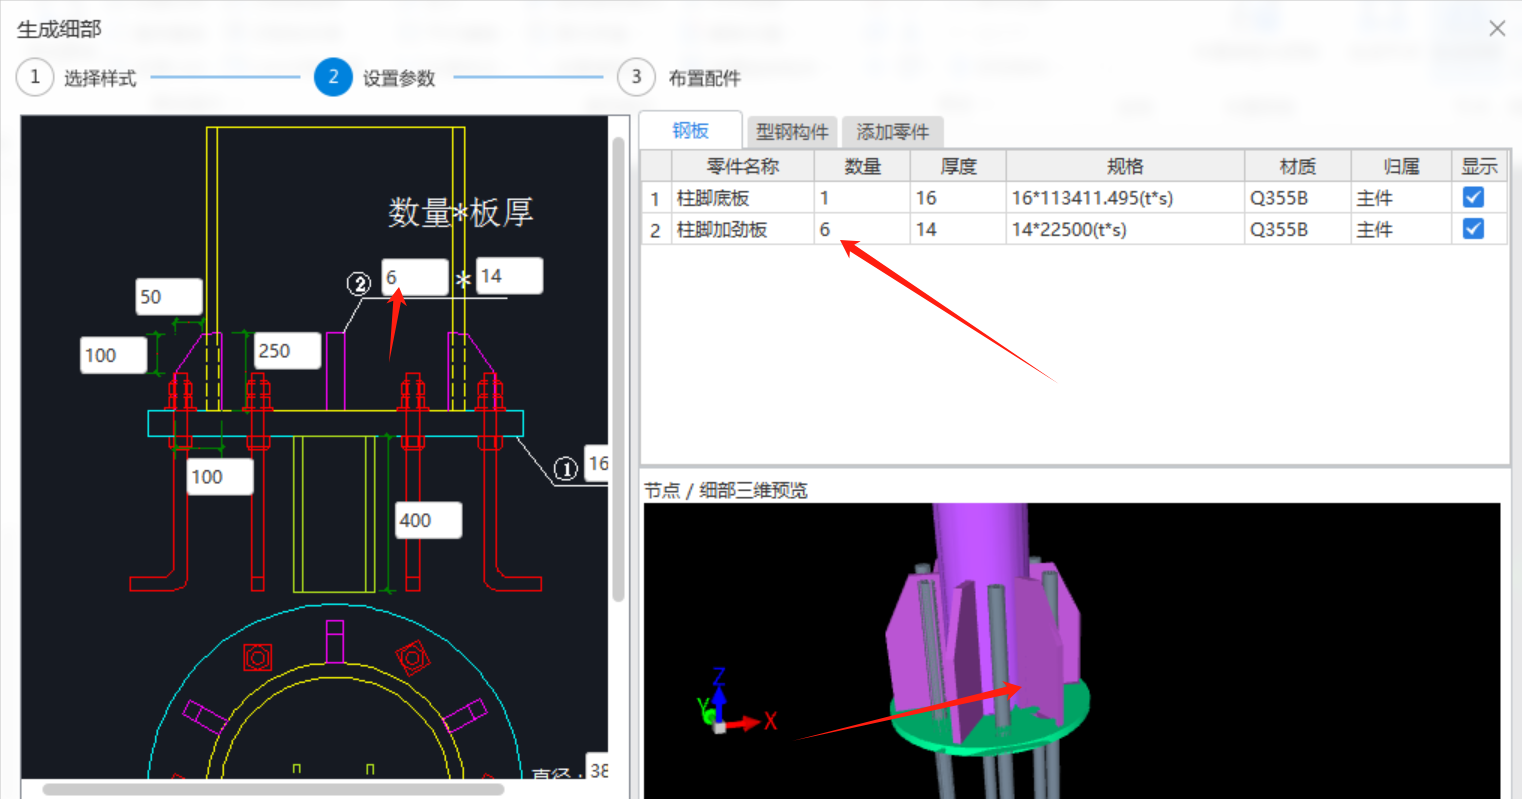Click the 归属 column header
The height and width of the screenshot is (799, 1522).
pos(1401,166)
